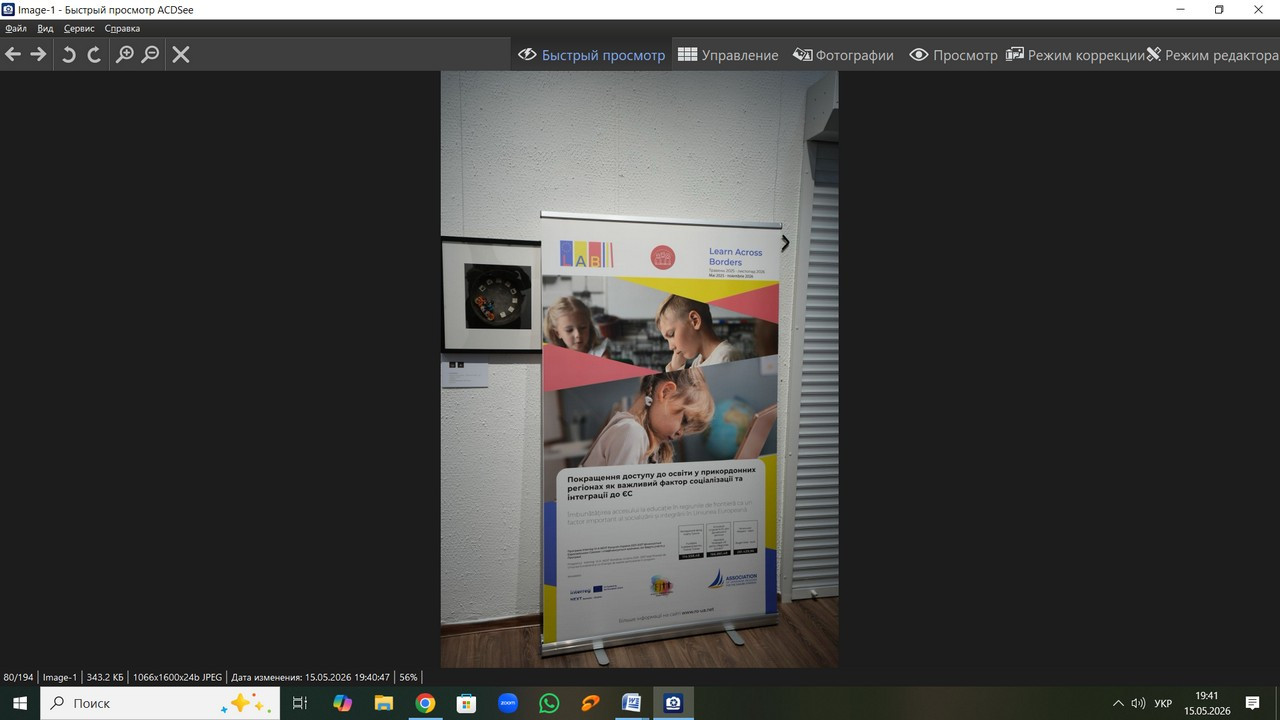Open WhatsApp from the taskbar
The height and width of the screenshot is (720, 1280).
(x=549, y=703)
